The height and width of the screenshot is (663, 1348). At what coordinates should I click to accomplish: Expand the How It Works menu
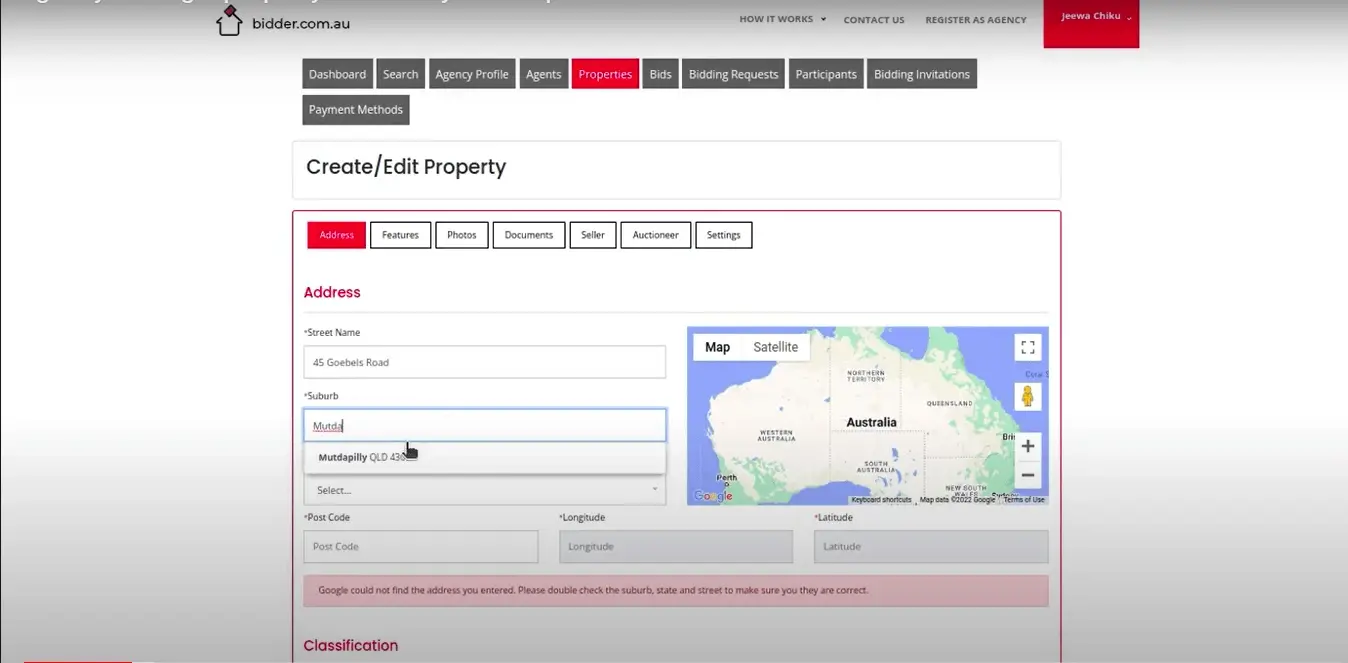tap(782, 19)
